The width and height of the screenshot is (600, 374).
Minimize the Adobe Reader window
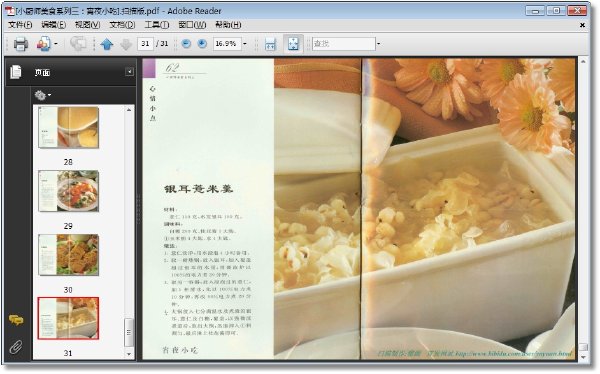(x=535, y=11)
